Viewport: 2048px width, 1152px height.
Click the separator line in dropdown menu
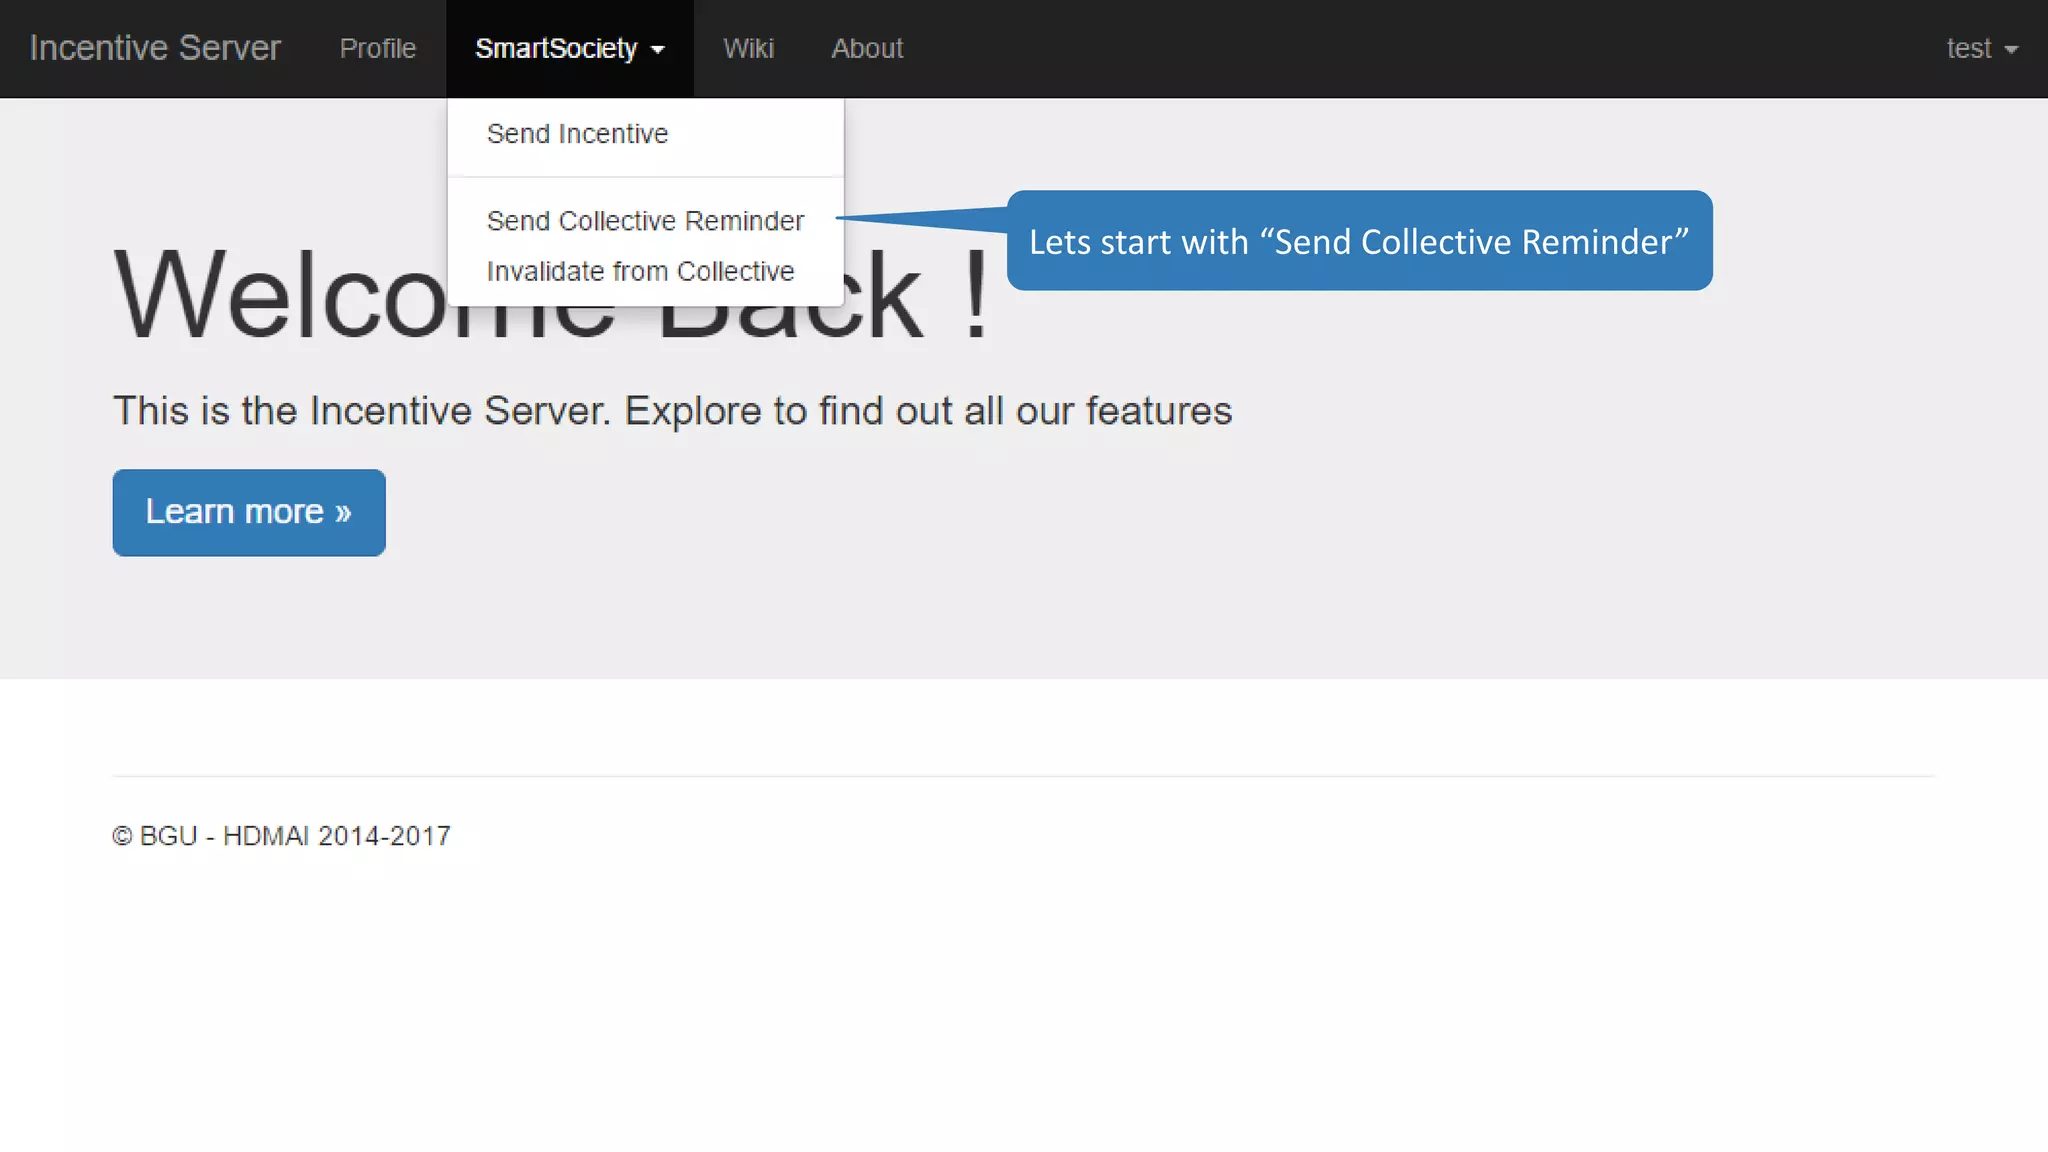click(645, 177)
